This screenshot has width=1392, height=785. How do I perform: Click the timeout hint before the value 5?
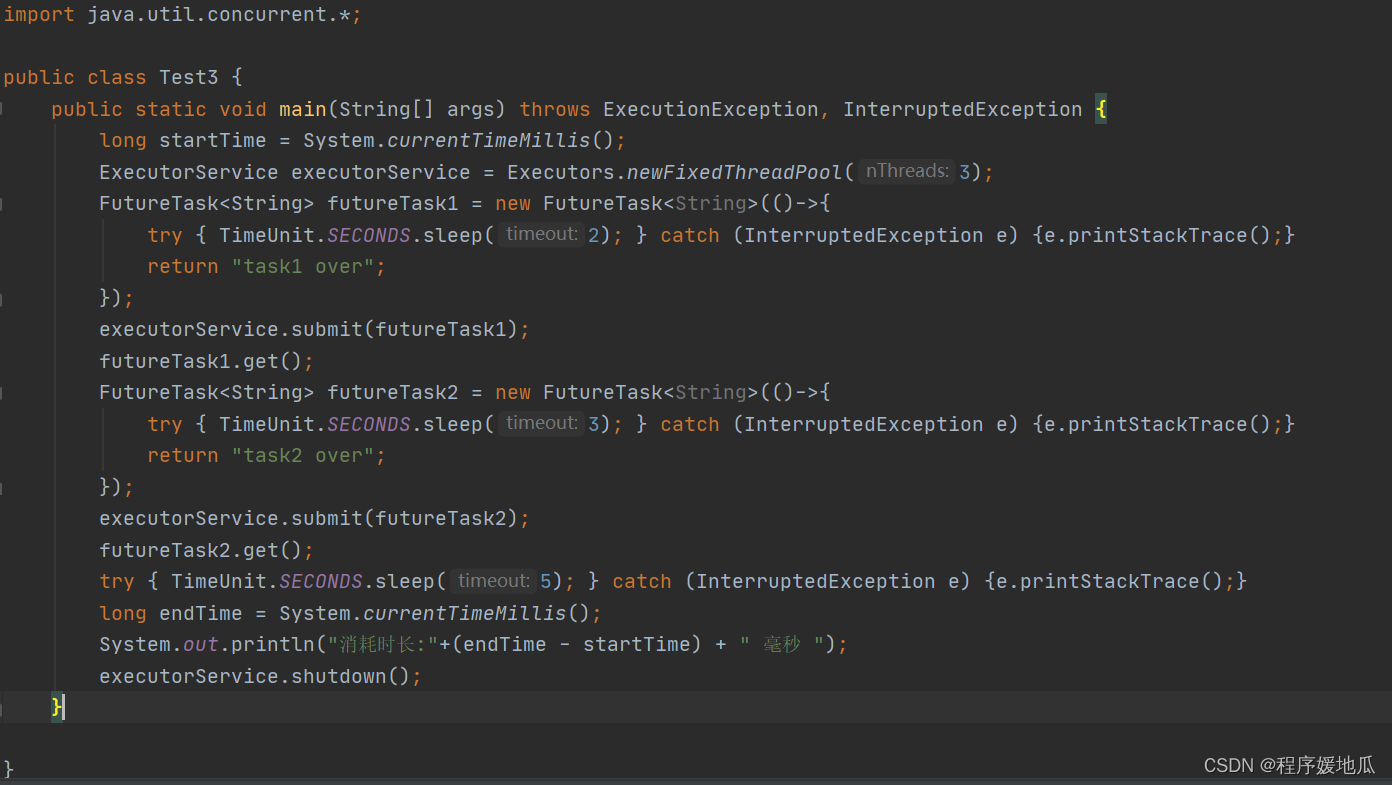pyautogui.click(x=493, y=580)
